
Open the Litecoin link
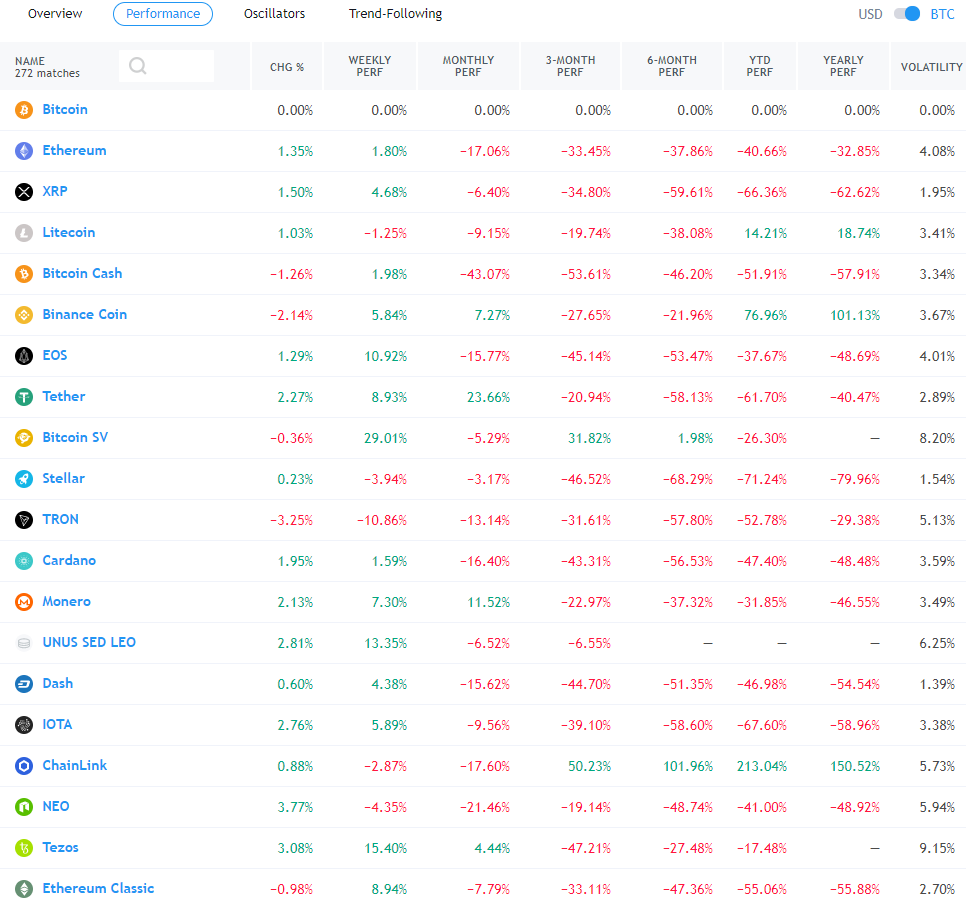[x=69, y=232]
